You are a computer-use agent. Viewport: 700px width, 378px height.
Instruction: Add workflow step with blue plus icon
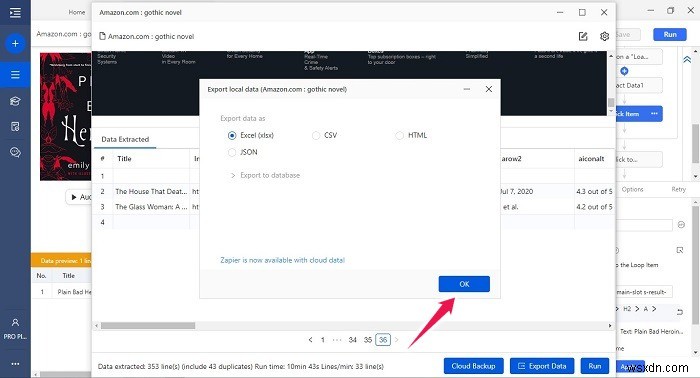point(624,71)
